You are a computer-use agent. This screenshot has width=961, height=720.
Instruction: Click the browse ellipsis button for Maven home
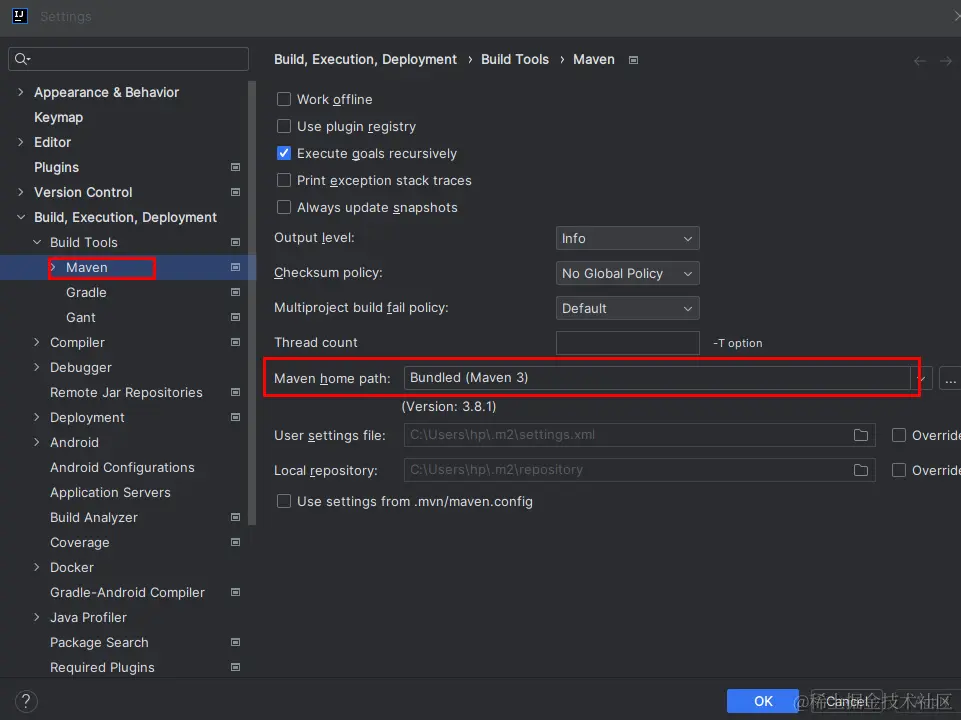pyautogui.click(x=950, y=379)
